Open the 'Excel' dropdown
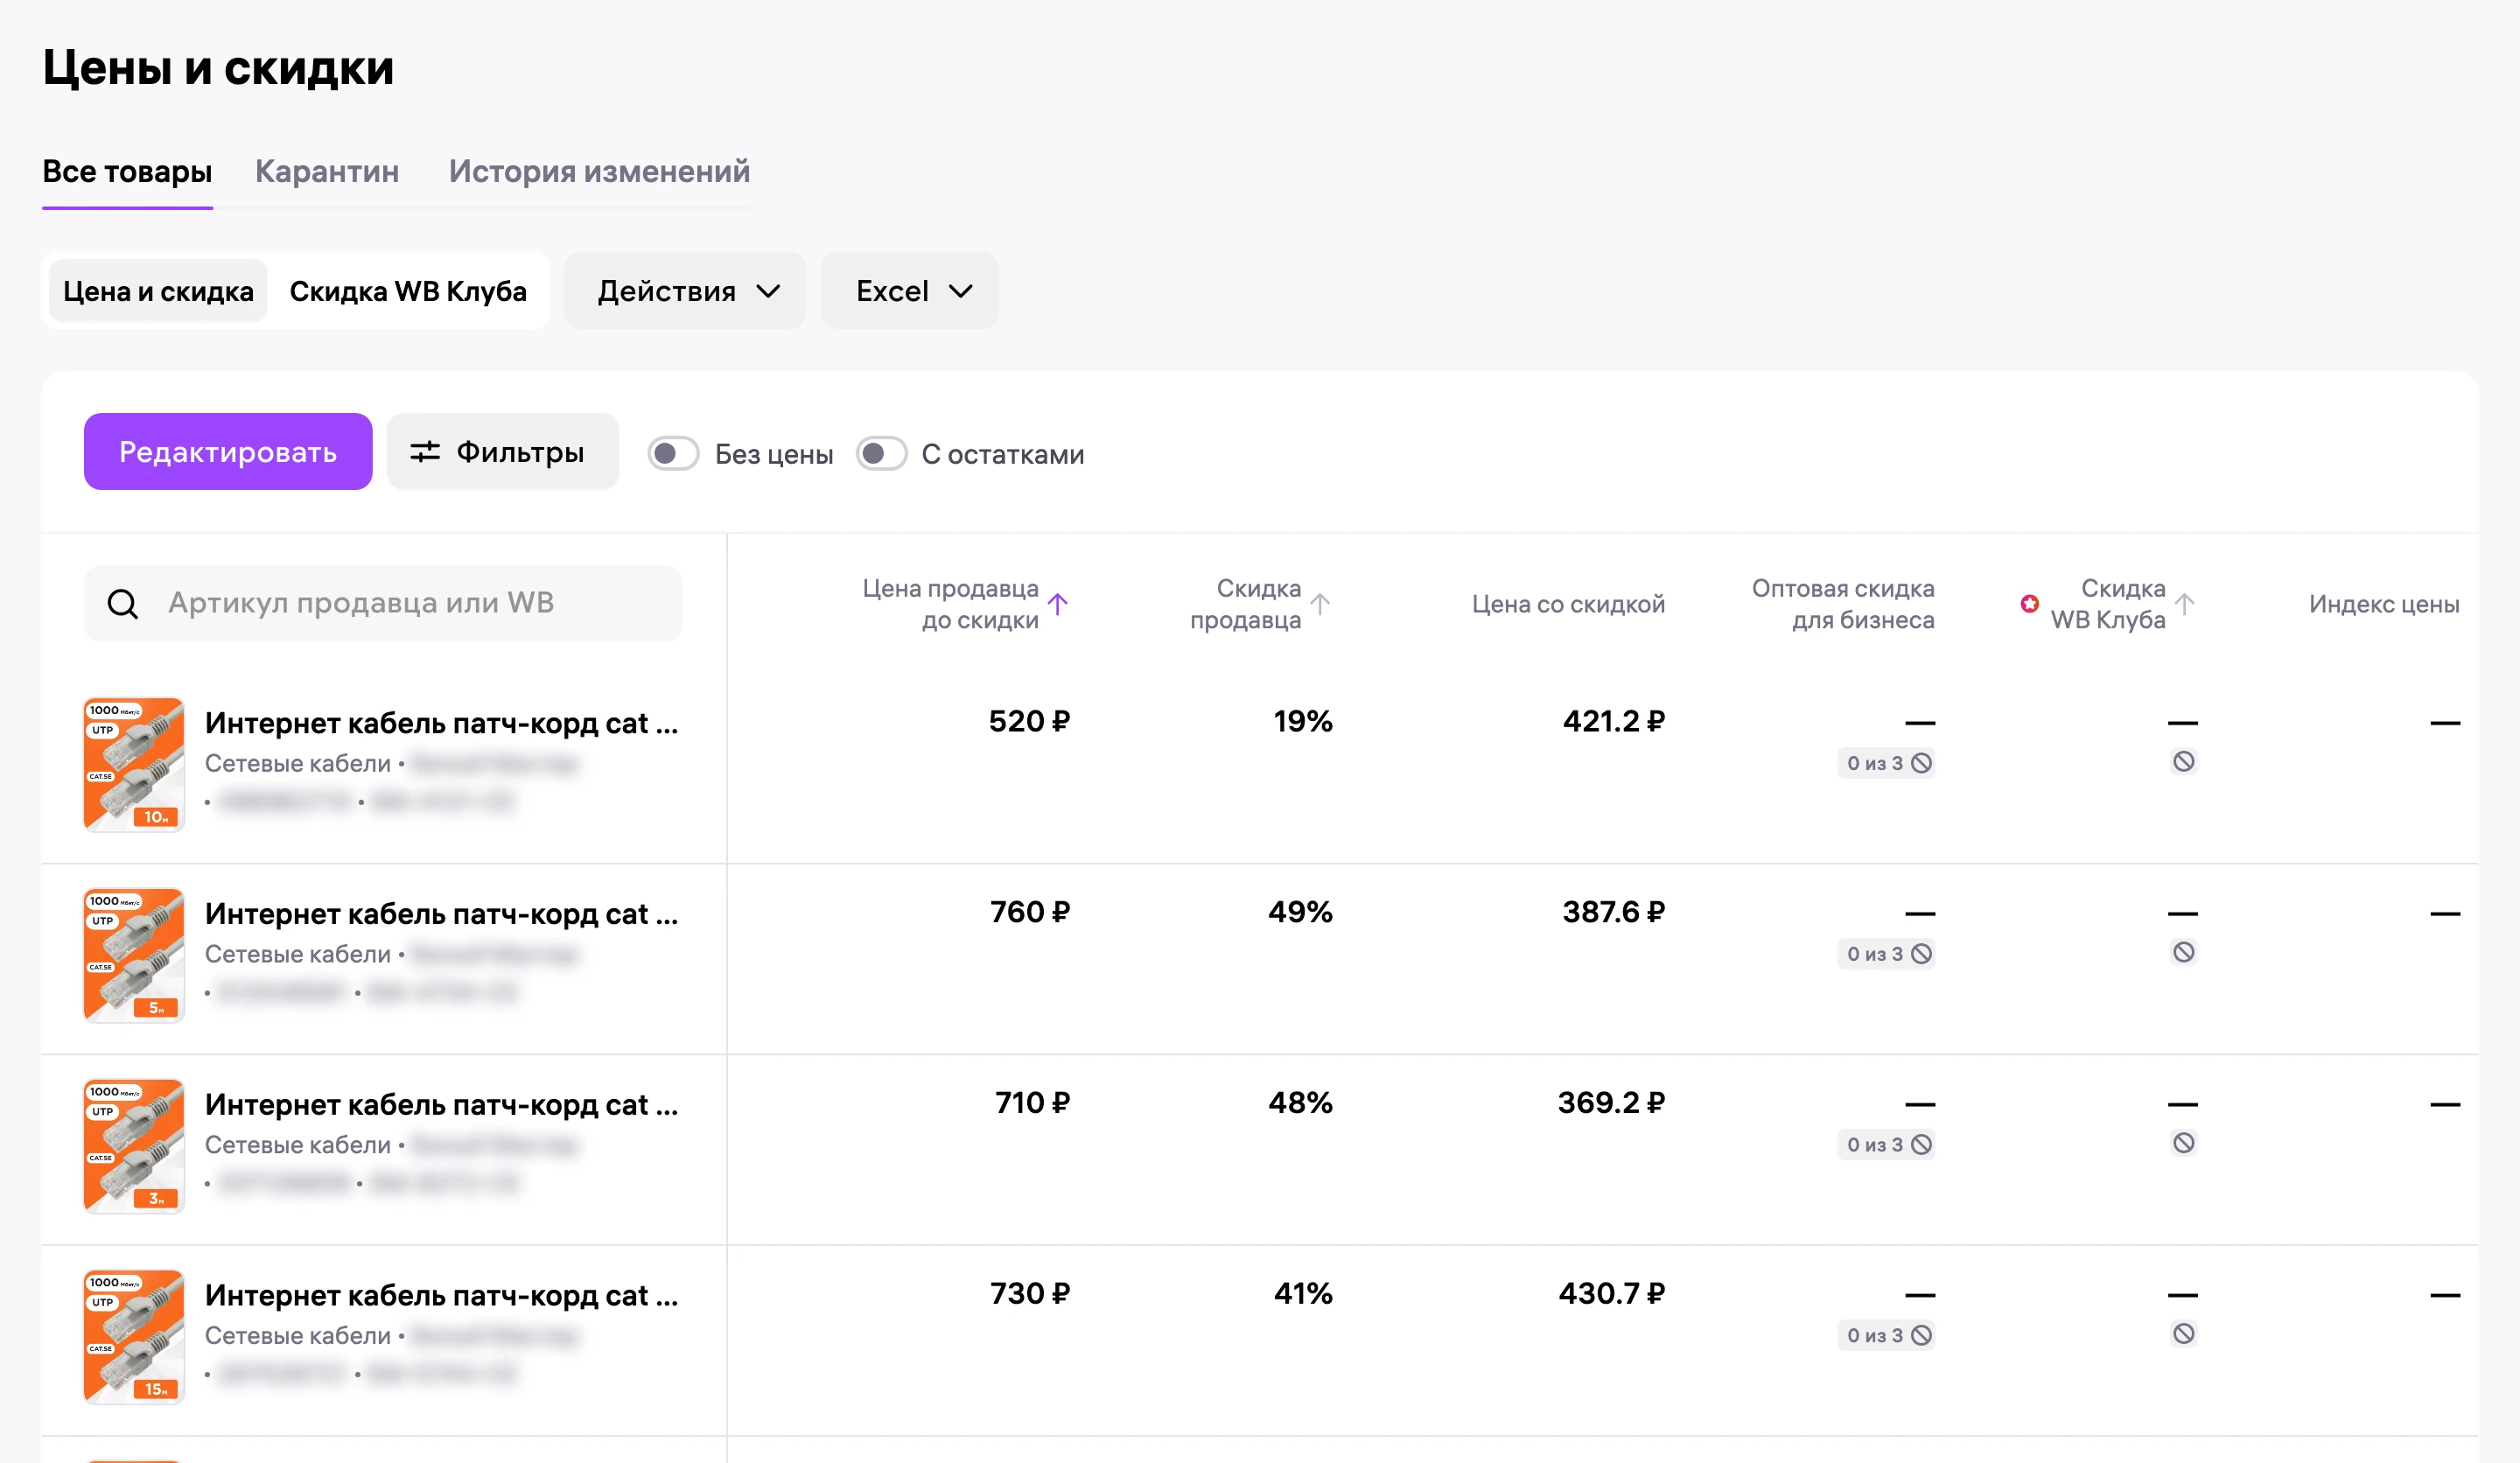The image size is (2520, 1463). [x=910, y=291]
